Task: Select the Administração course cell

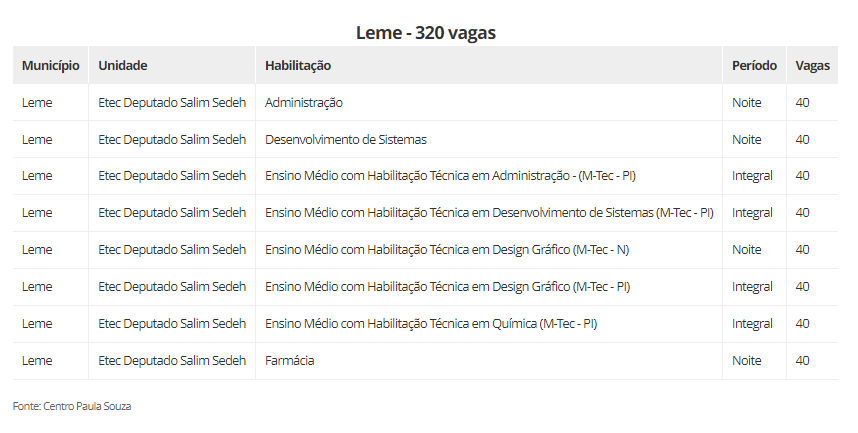Action: coord(304,102)
